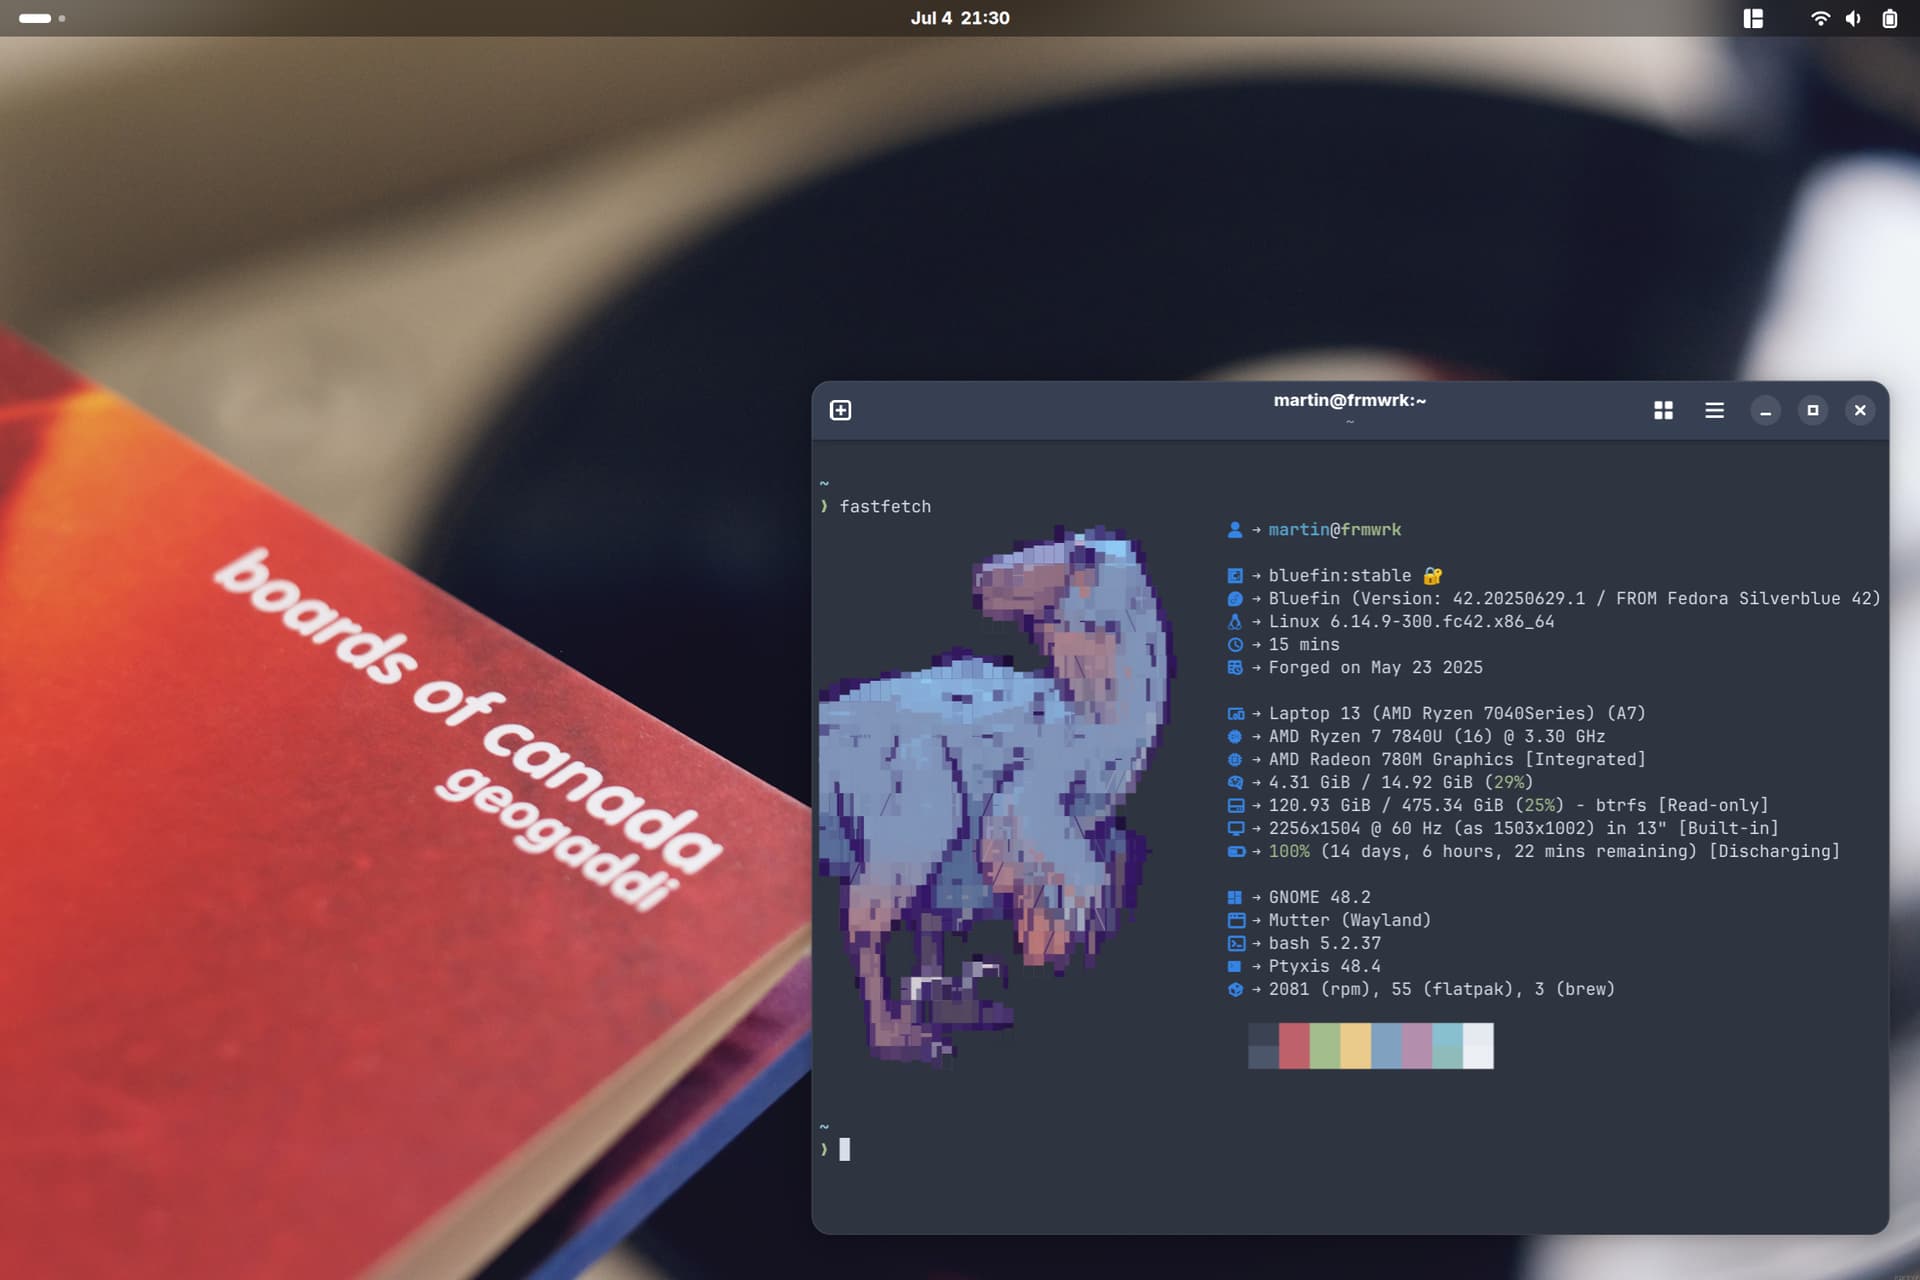Click the Bluefin version line icon

point(1235,599)
